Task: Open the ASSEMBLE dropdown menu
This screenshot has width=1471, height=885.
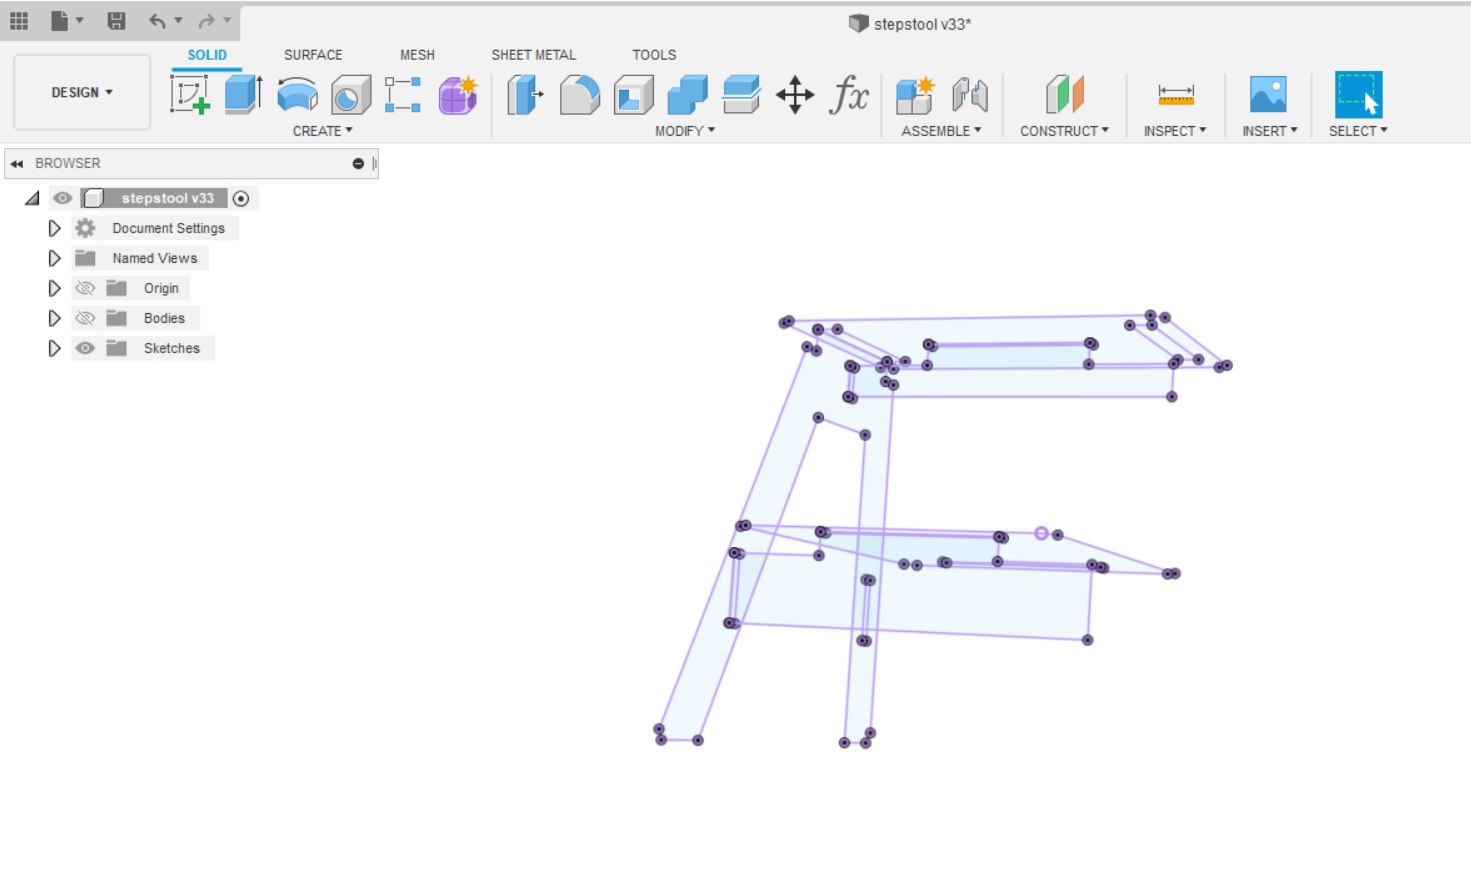Action: click(x=941, y=131)
